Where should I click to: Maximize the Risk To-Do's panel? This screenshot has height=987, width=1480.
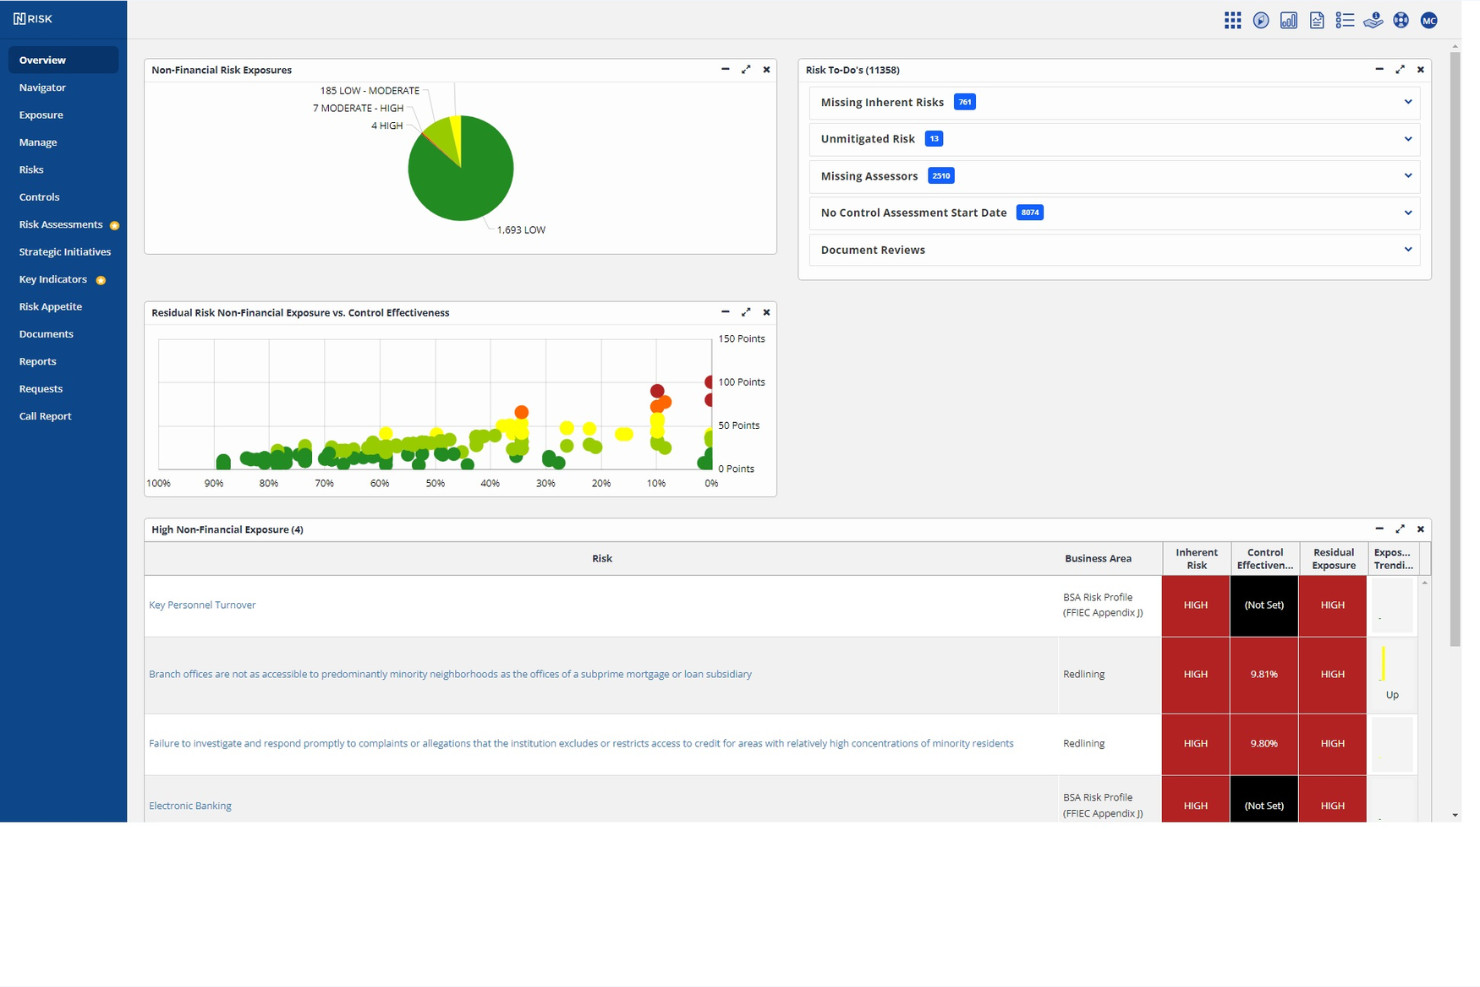[1399, 70]
